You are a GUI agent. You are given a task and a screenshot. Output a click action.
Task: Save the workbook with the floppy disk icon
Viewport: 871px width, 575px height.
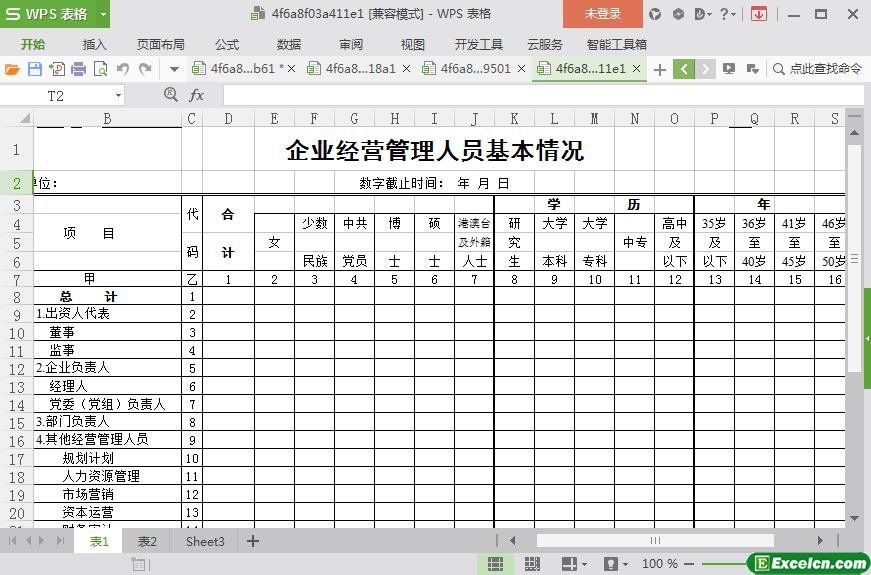pyautogui.click(x=34, y=69)
